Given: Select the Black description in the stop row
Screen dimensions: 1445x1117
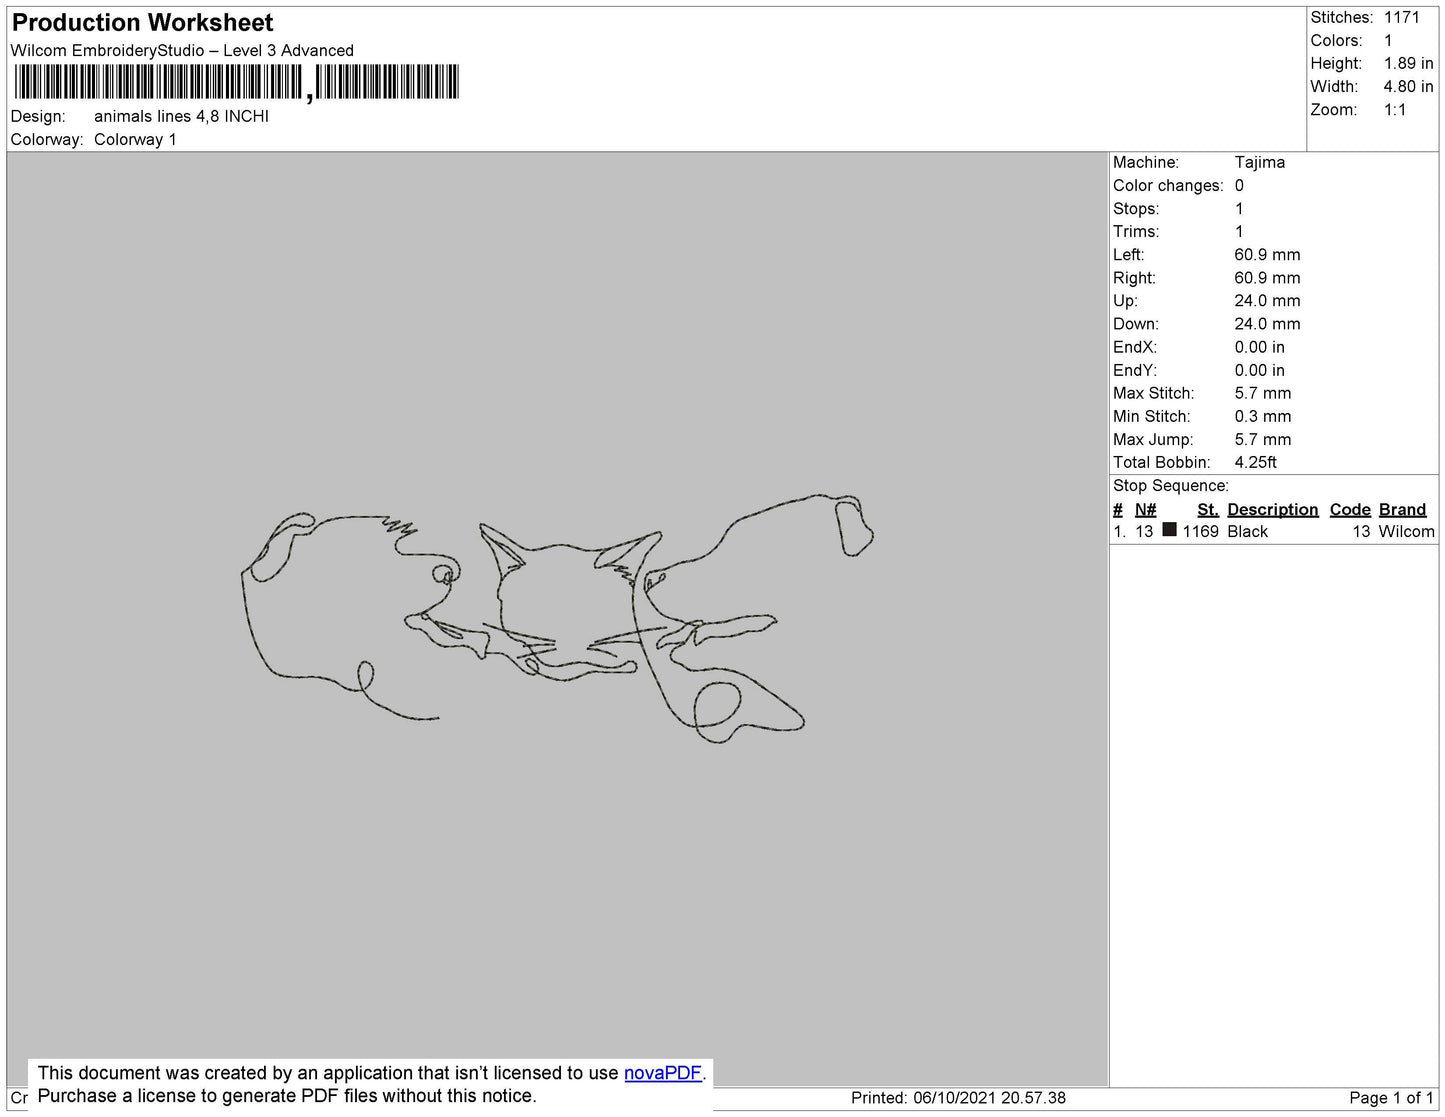Looking at the screenshot, I should 1247,531.
